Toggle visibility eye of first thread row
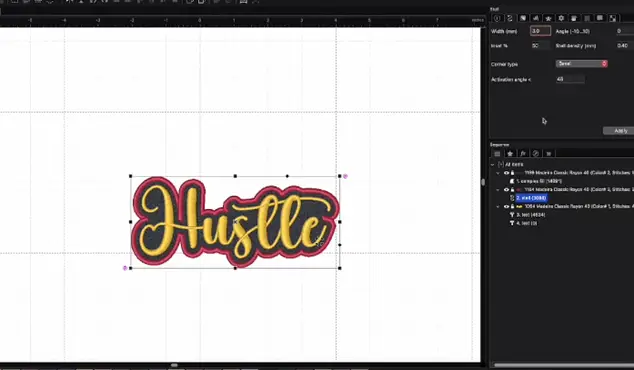 [x=506, y=173]
